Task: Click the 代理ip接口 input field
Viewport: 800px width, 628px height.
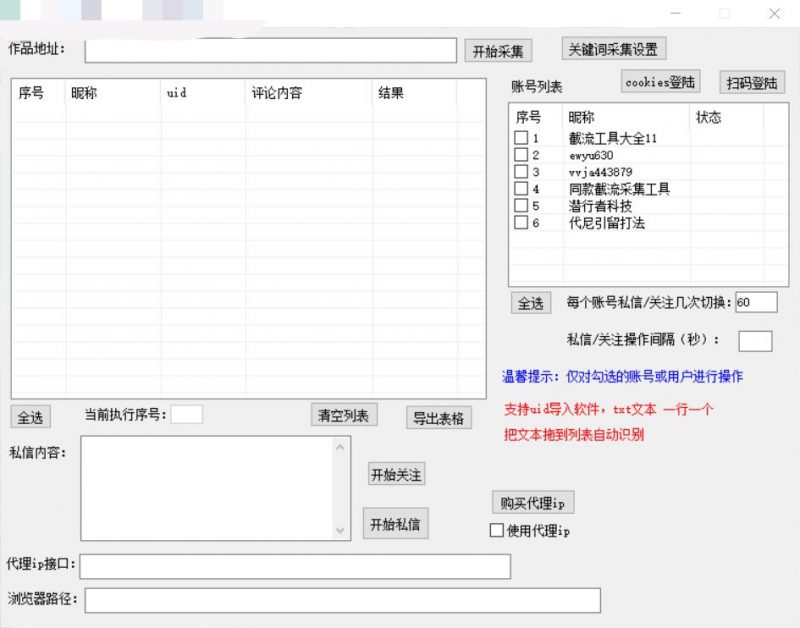Action: tap(295, 566)
